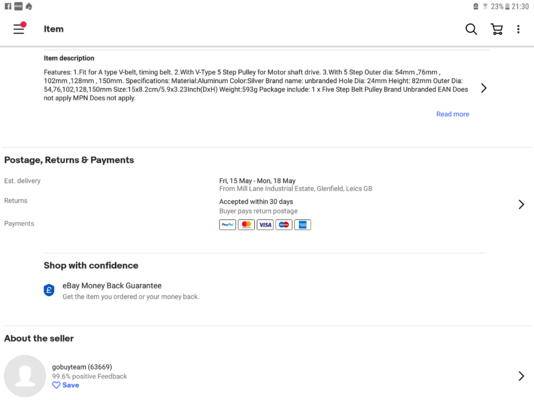Click the Read more link
This screenshot has width=534, height=400.
453,114
